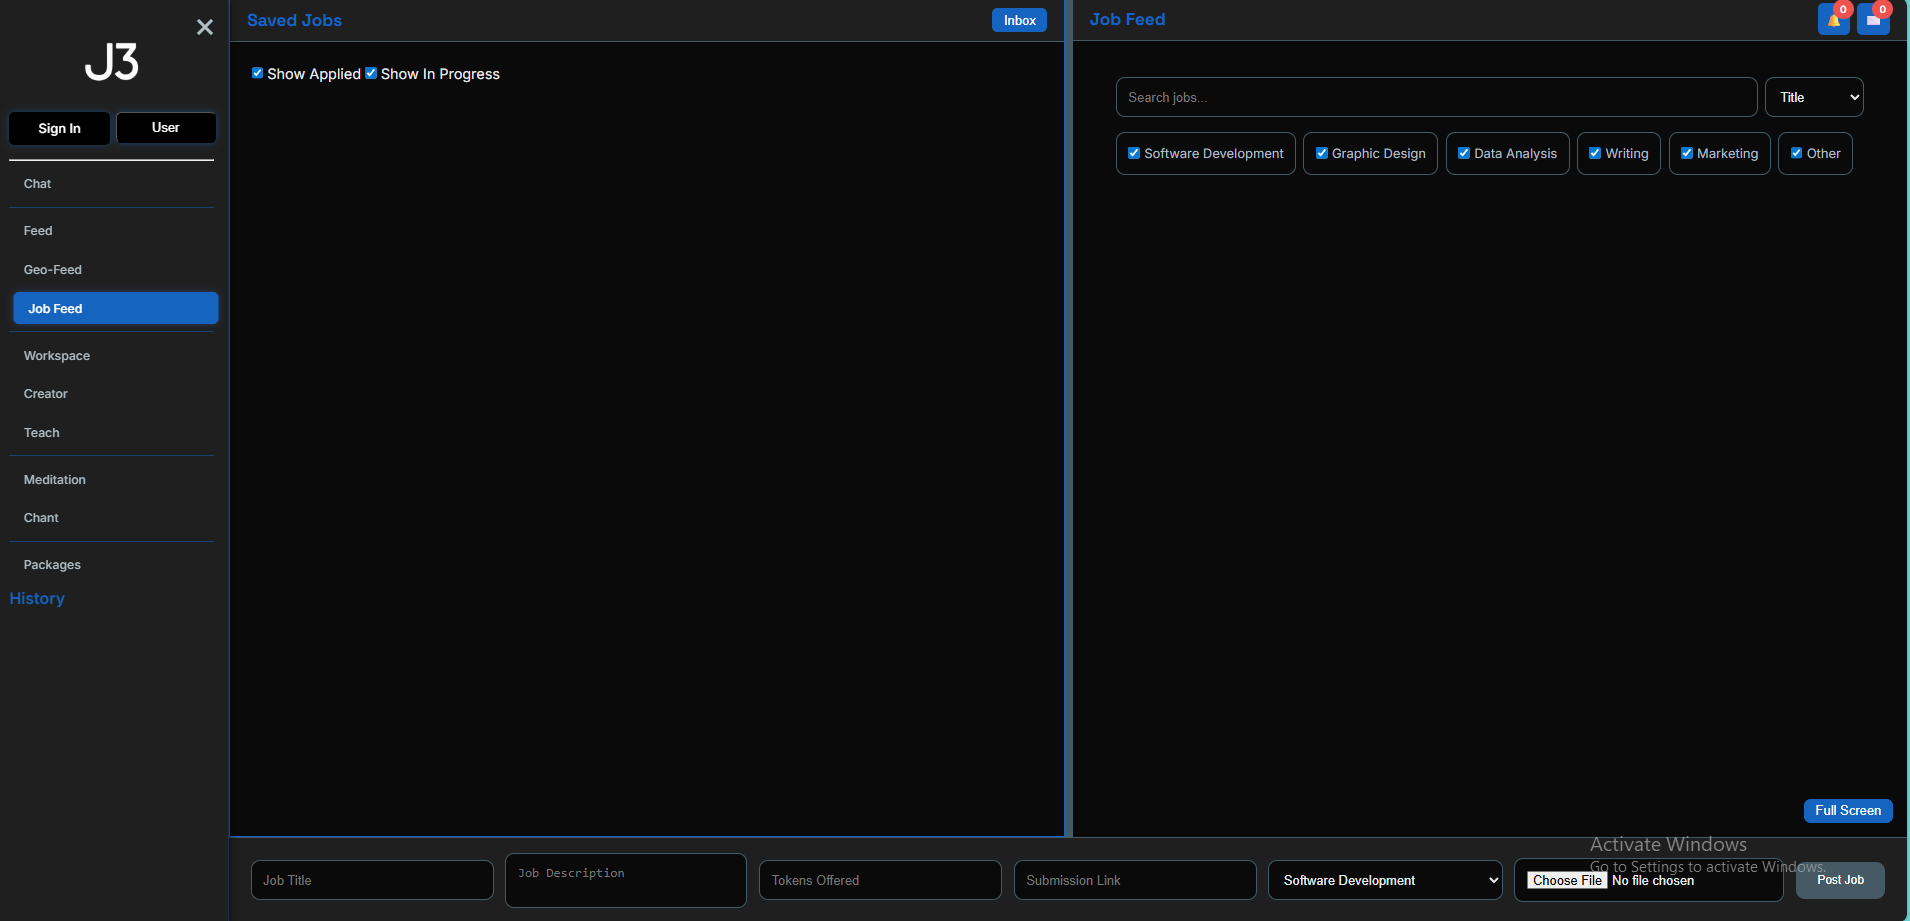Focus the Tokens Offered input field
This screenshot has width=1910, height=921.
880,880
